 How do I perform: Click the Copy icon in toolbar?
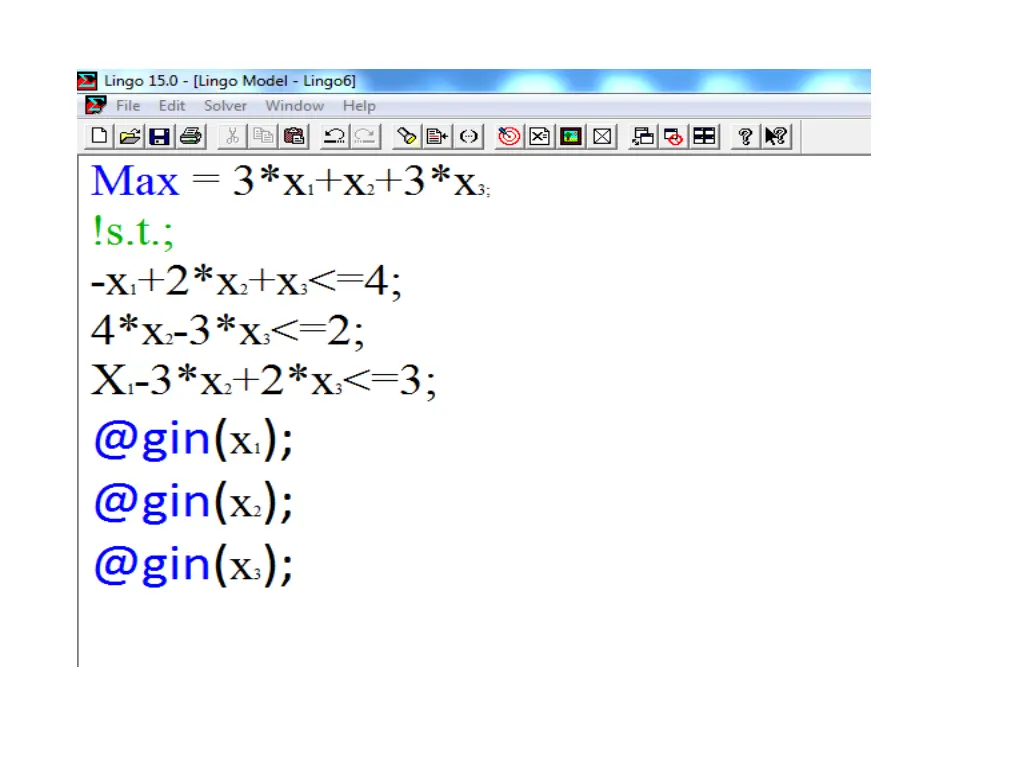click(264, 136)
